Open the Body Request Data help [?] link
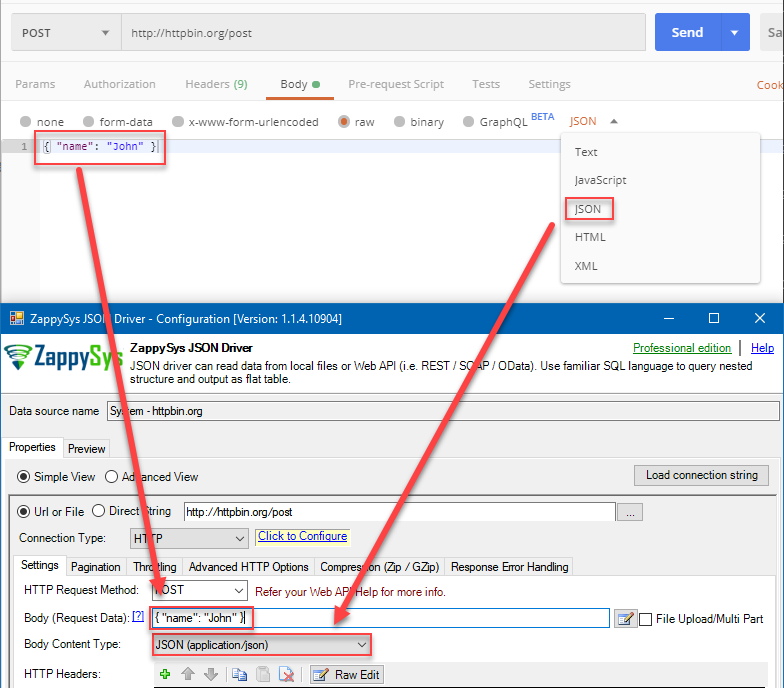784x688 pixels. tap(138, 616)
